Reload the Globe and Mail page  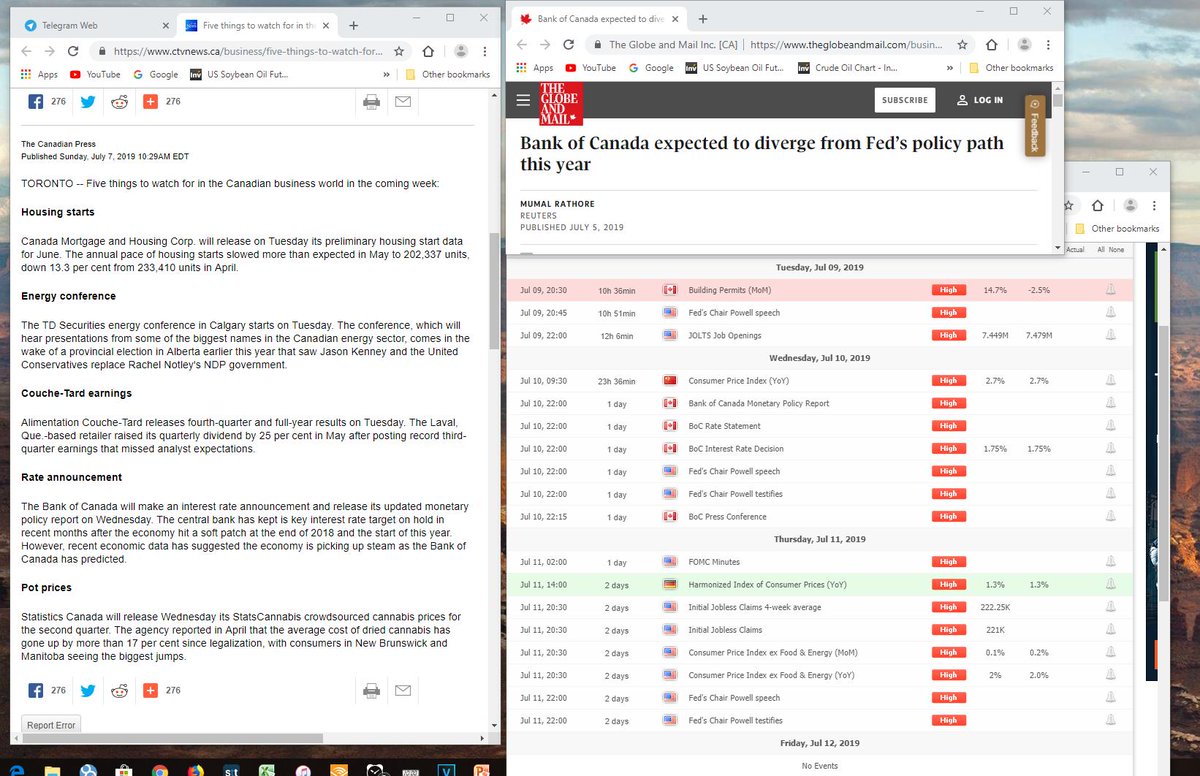tap(569, 45)
